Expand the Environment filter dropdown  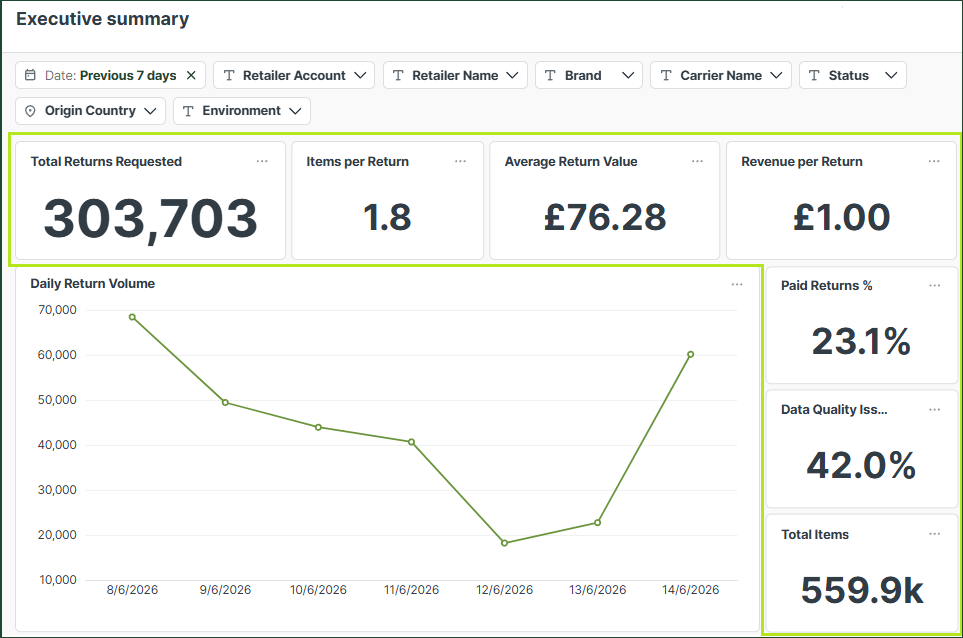(241, 111)
